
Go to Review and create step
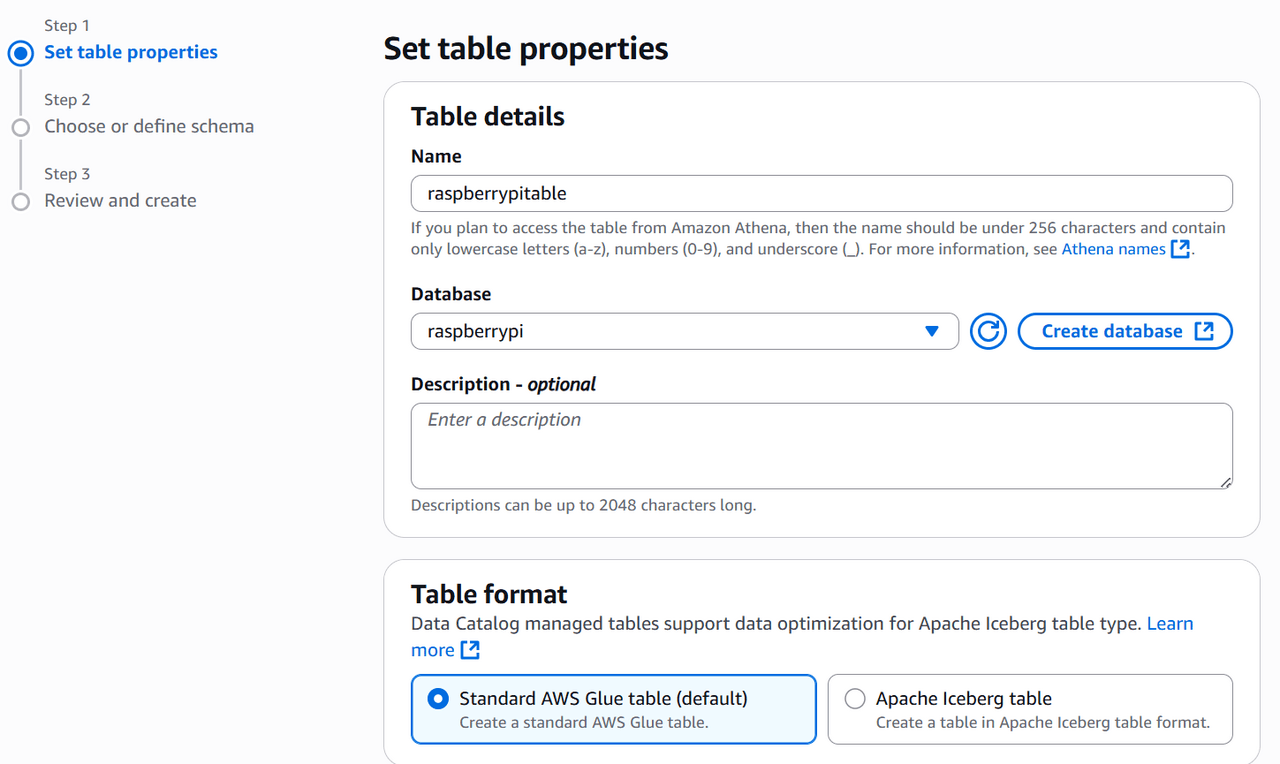click(x=120, y=200)
